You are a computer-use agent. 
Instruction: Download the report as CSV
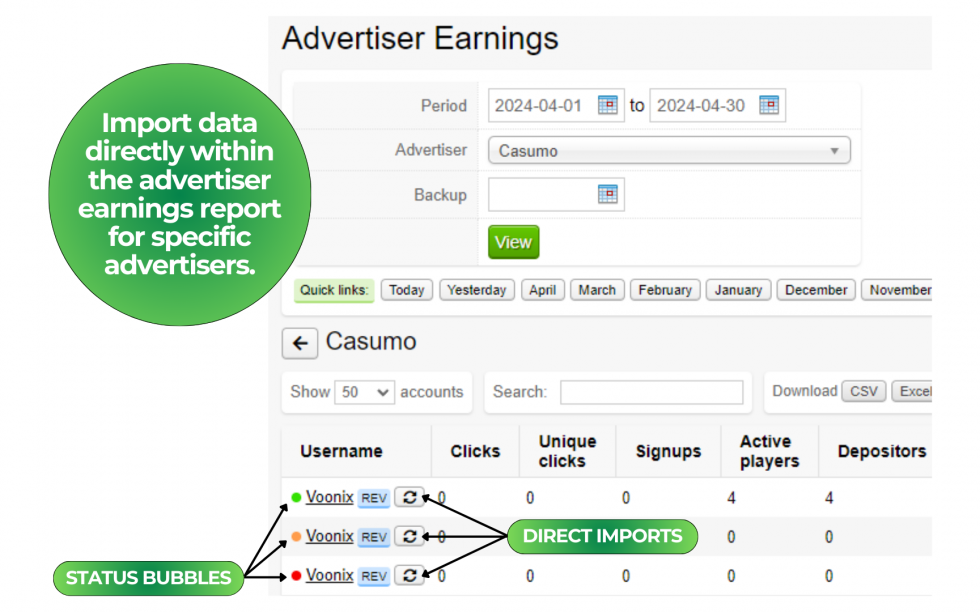pos(862,391)
